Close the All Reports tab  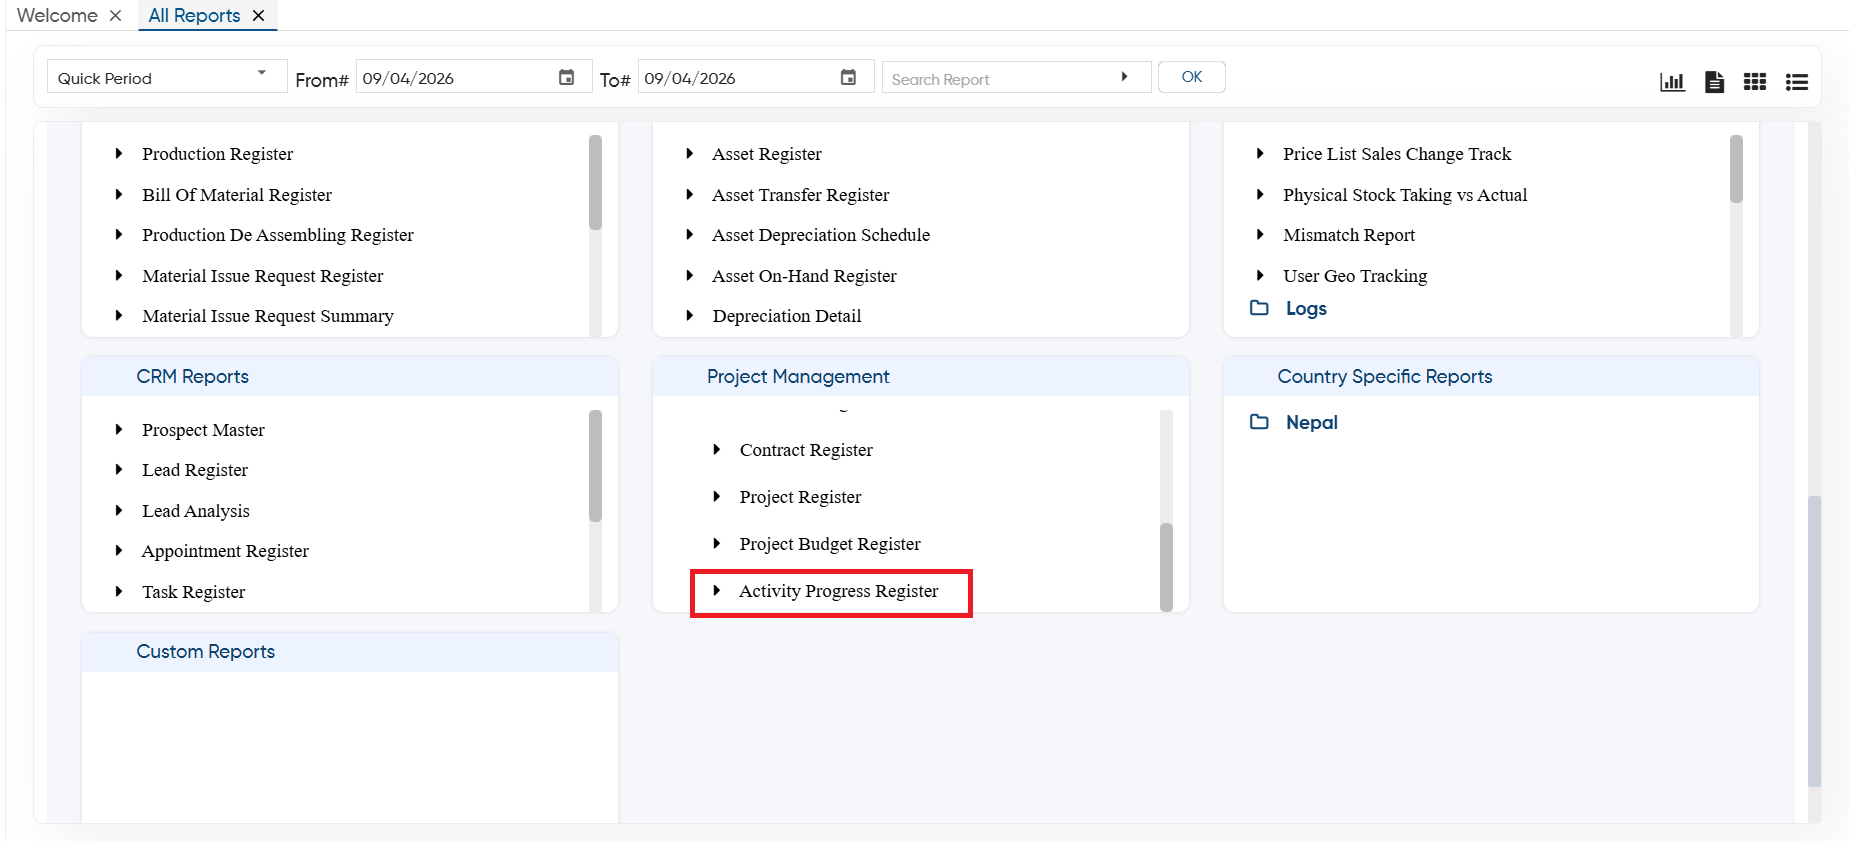tap(259, 15)
